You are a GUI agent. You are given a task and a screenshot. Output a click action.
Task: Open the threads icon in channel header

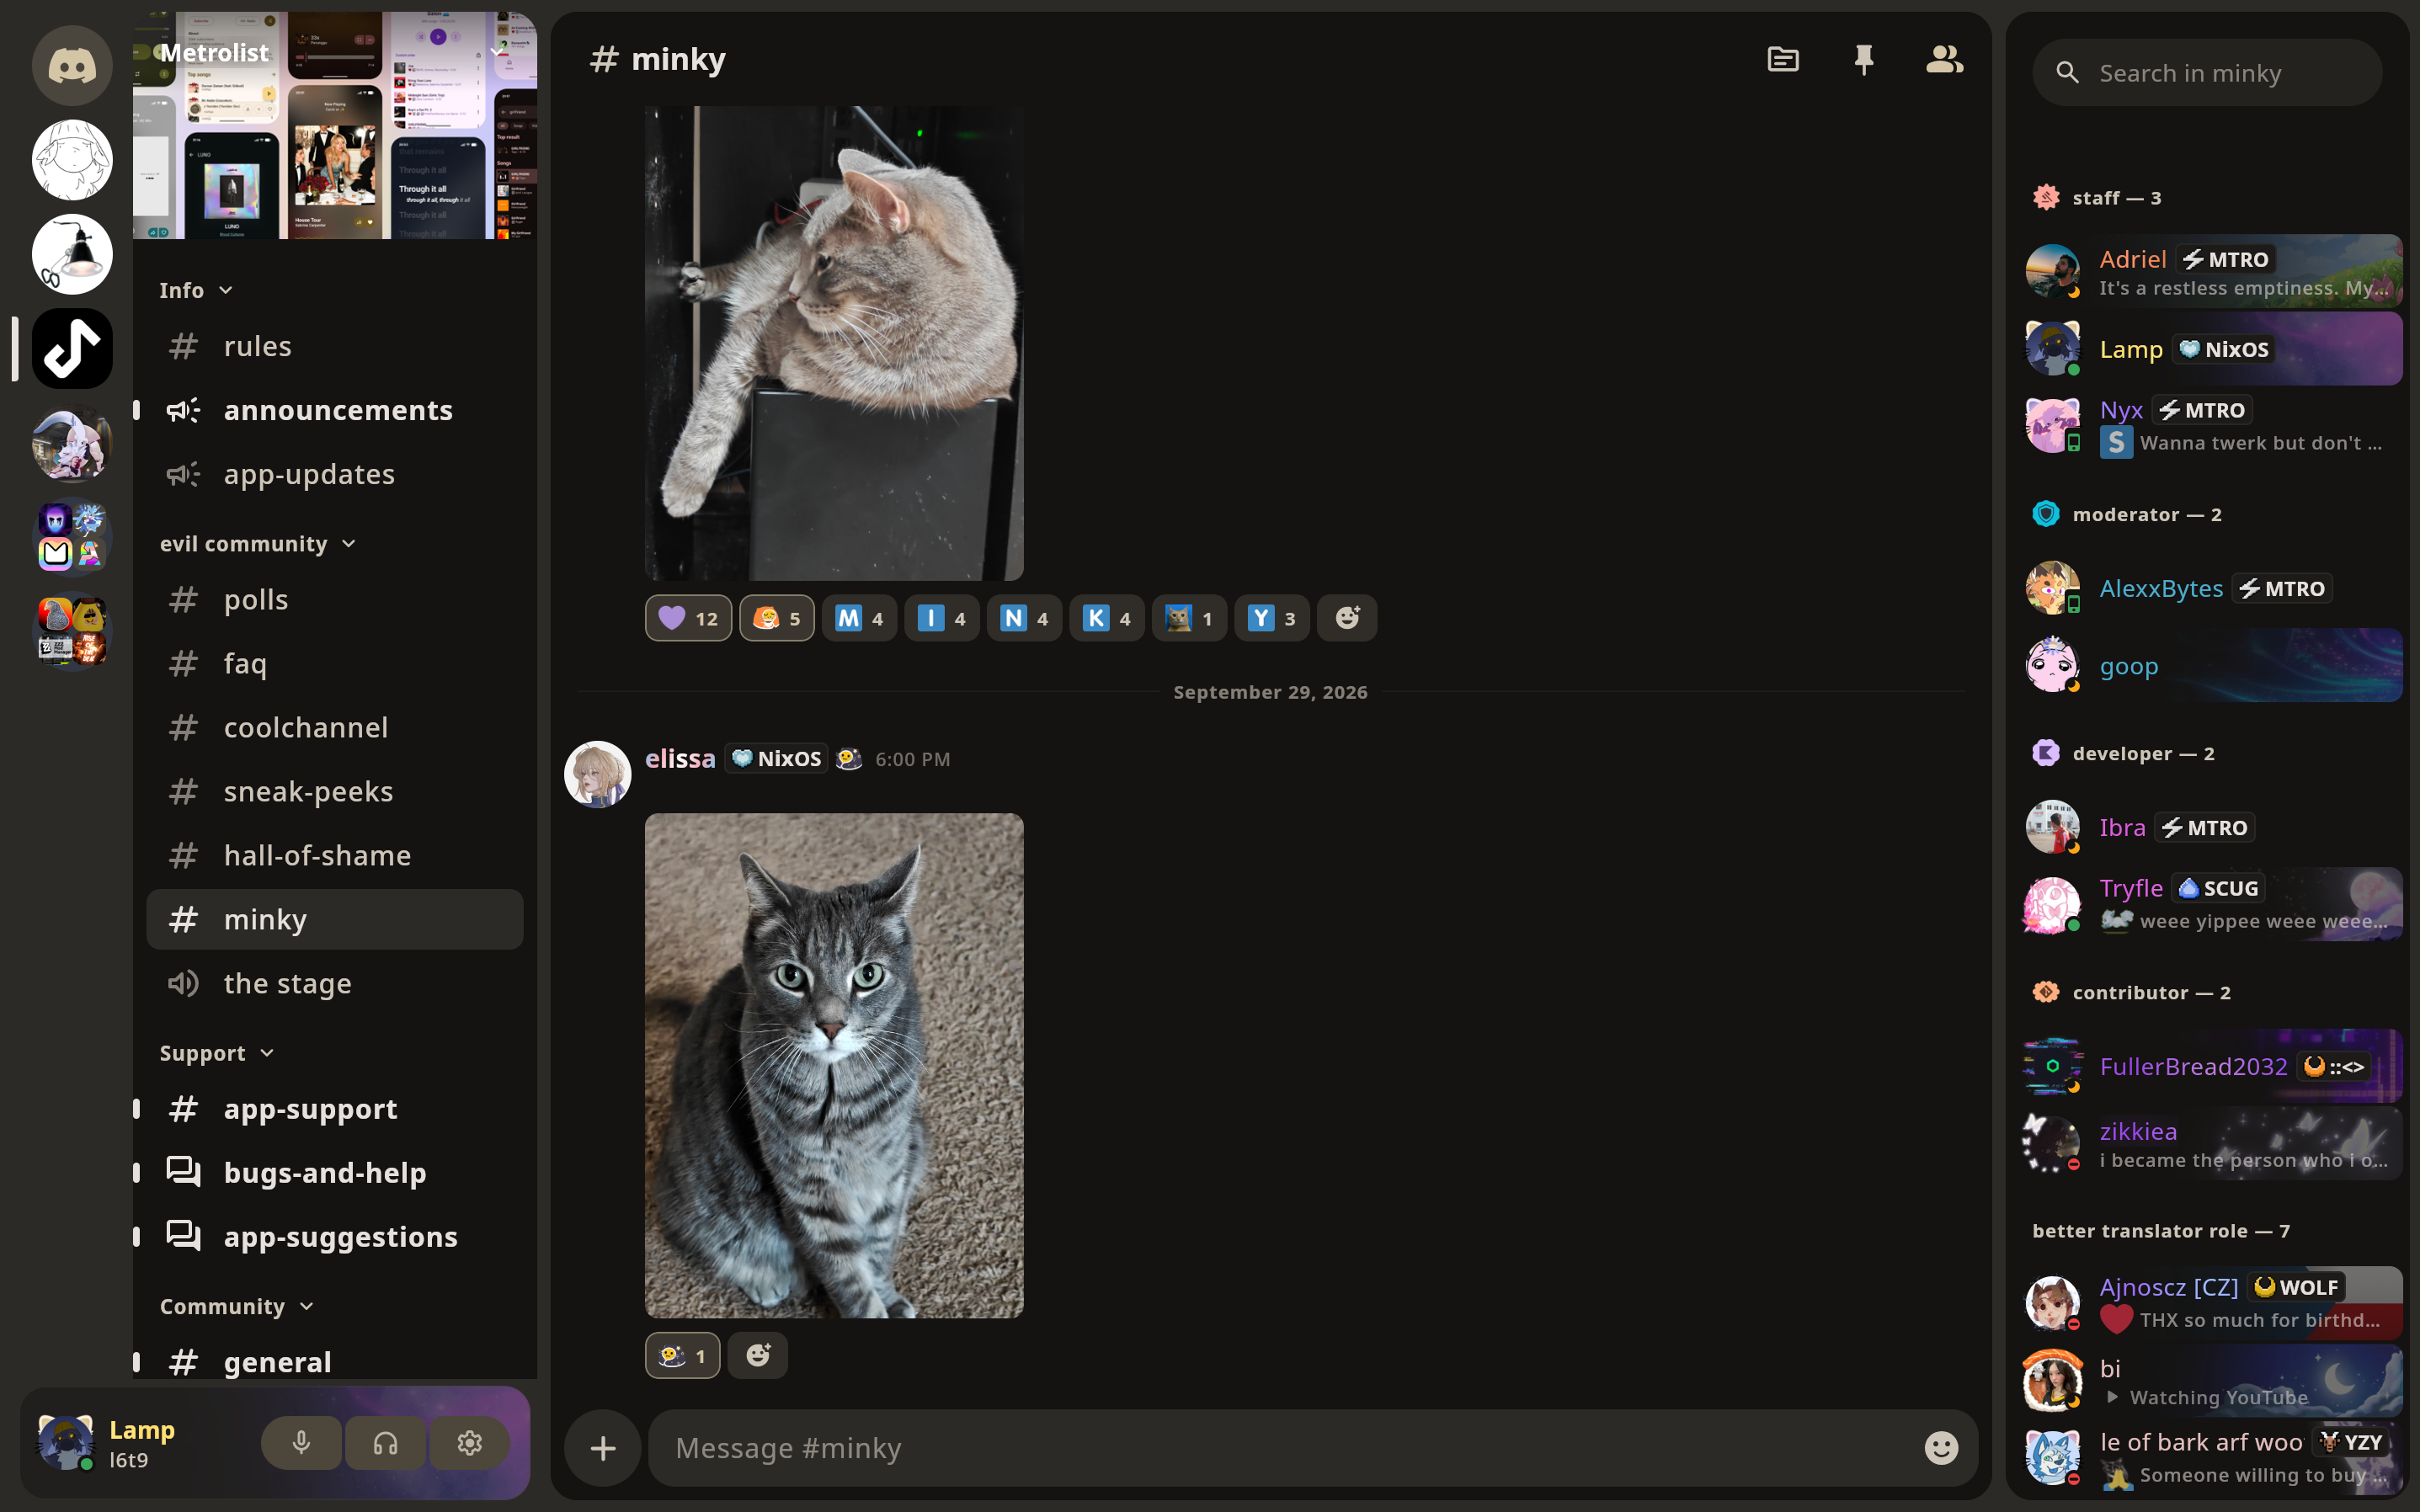coord(1783,60)
